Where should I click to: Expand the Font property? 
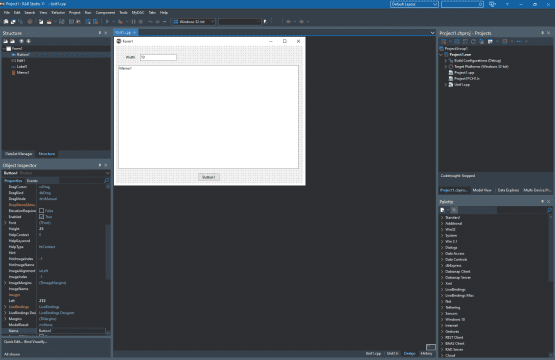point(5,223)
